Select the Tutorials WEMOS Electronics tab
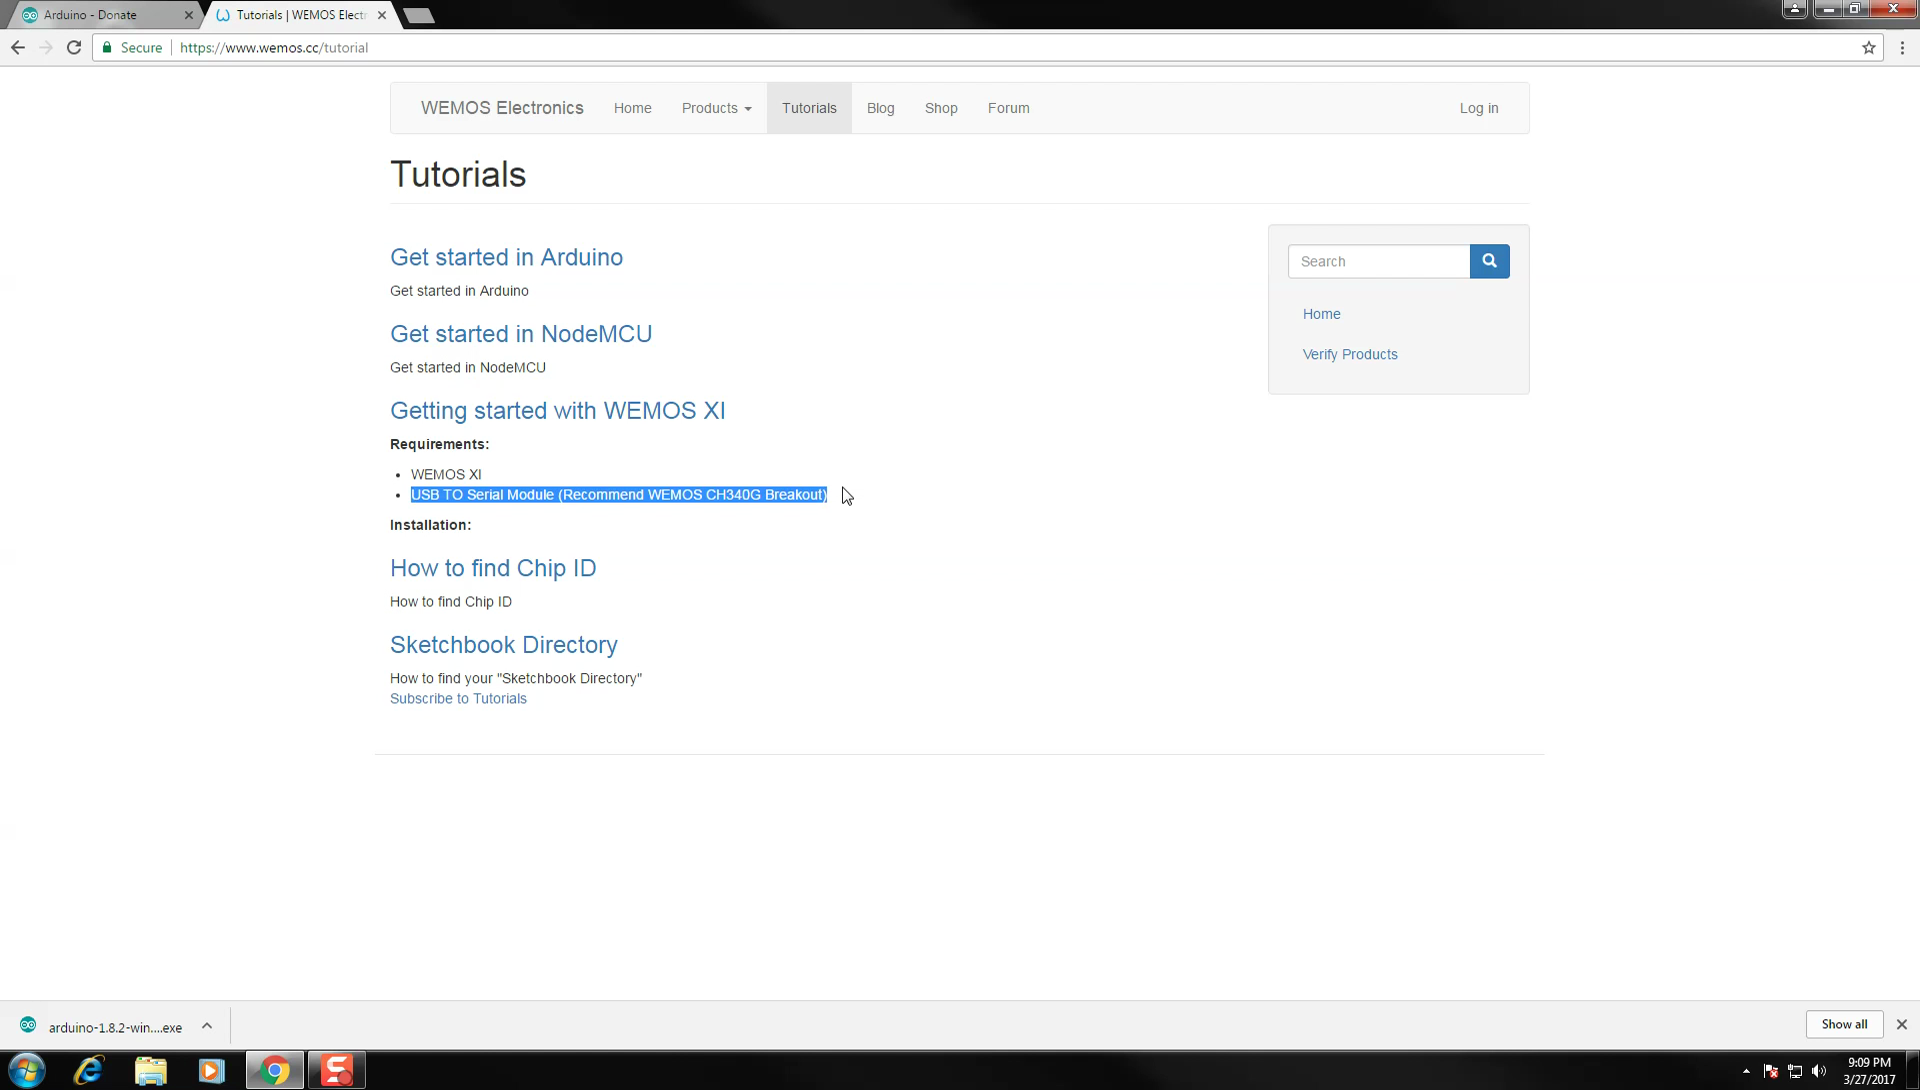 point(300,15)
